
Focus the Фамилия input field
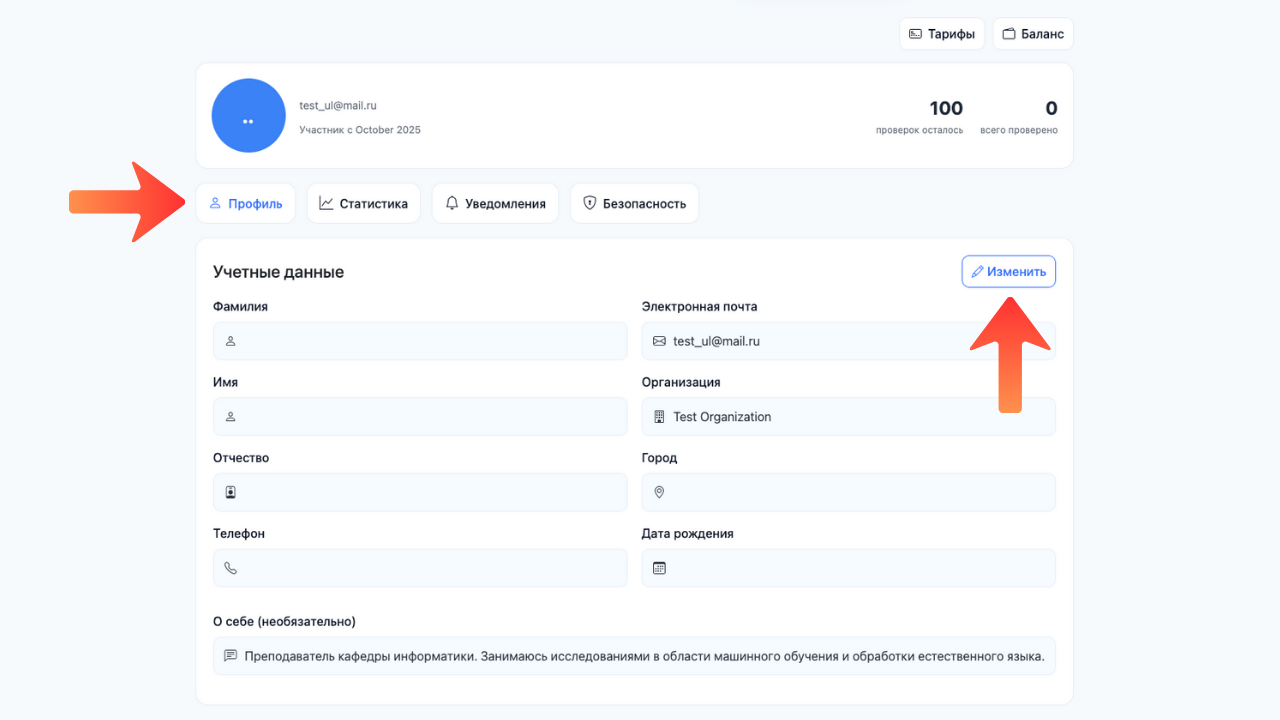[x=430, y=341]
